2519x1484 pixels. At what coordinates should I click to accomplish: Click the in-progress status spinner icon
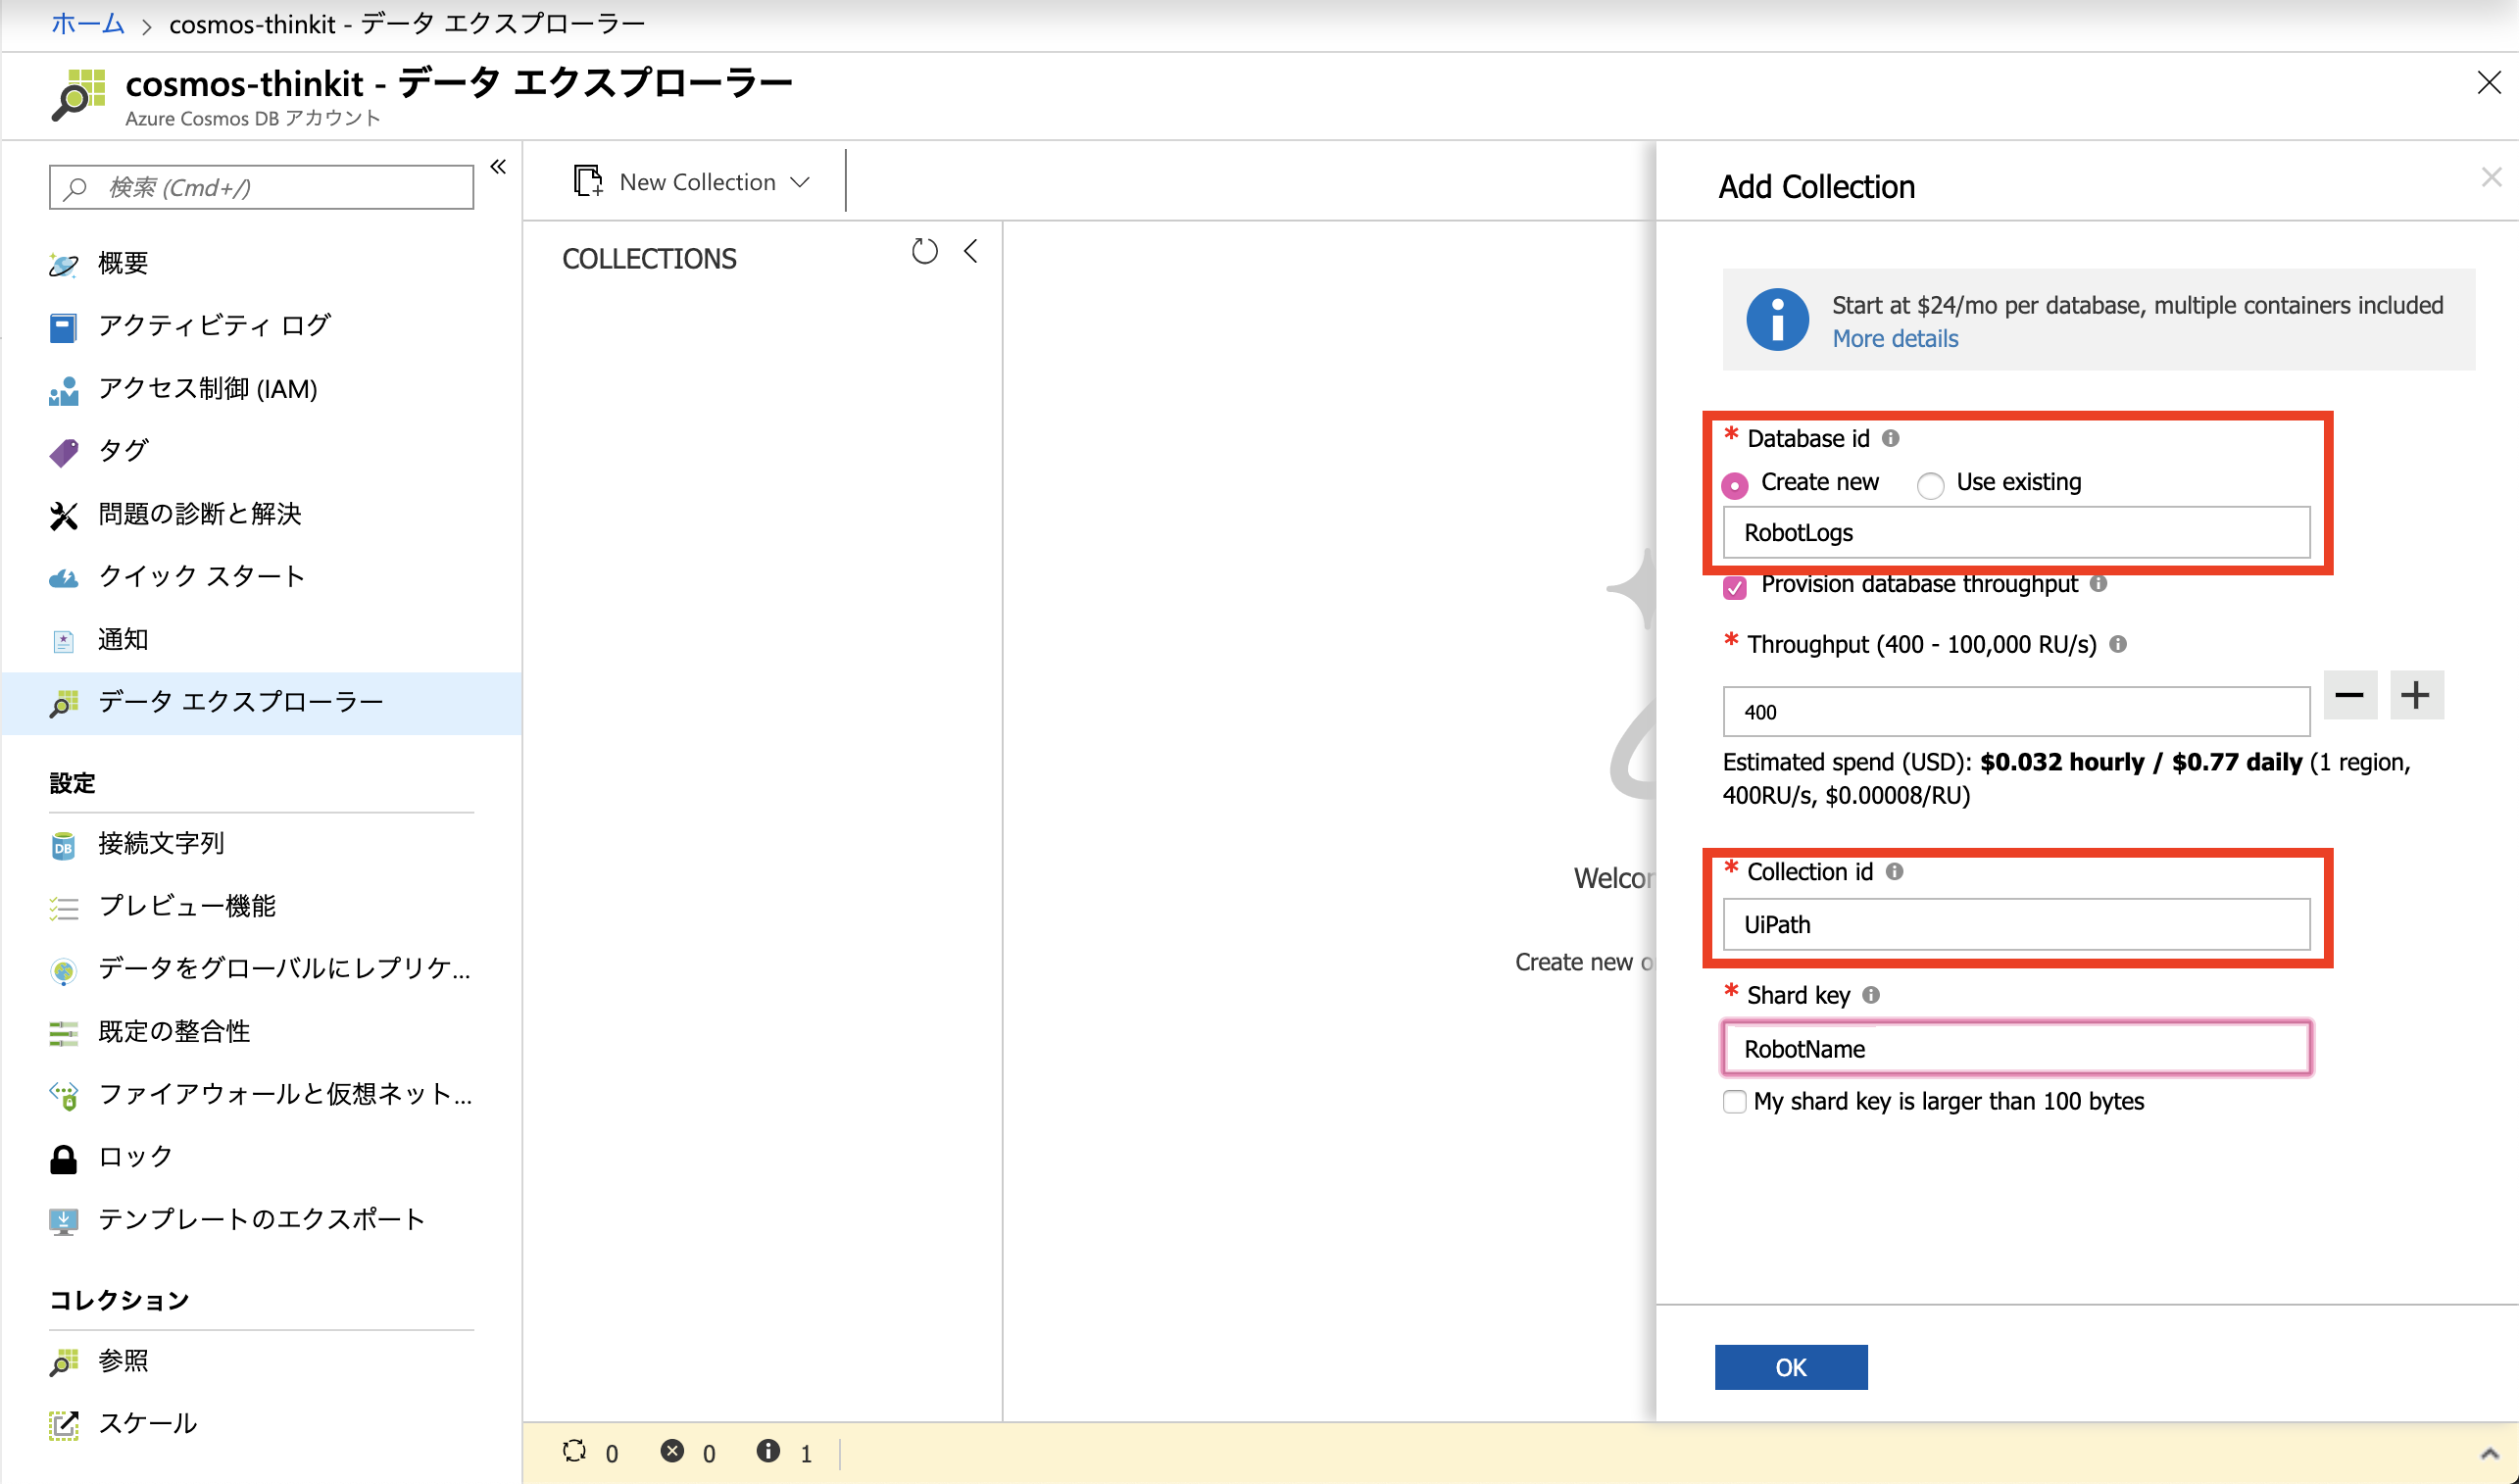click(x=574, y=1450)
